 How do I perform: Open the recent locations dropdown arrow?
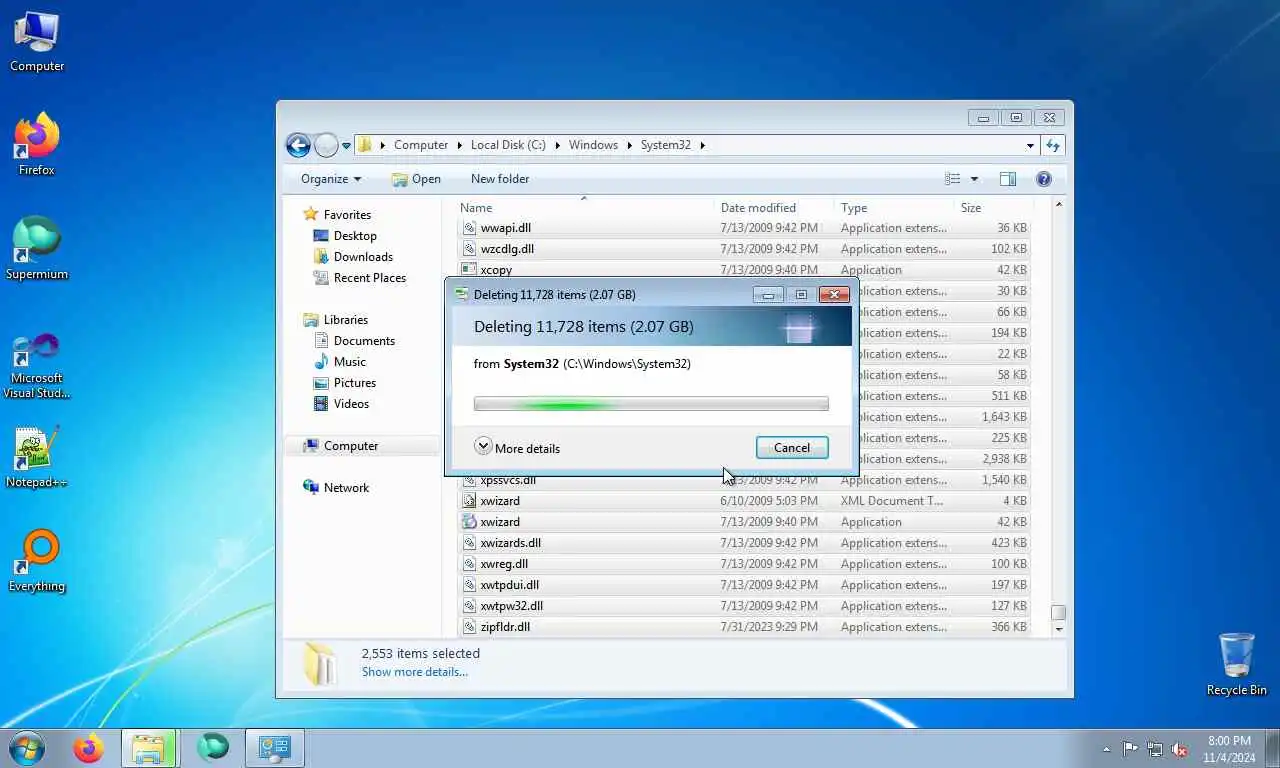point(347,145)
